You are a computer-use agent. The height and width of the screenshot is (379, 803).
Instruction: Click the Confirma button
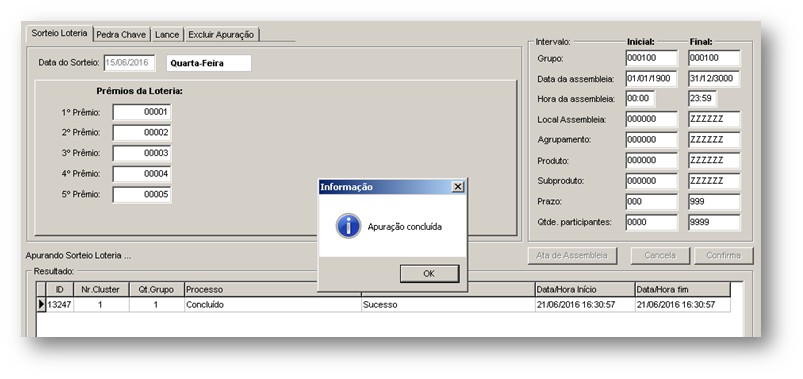coord(723,255)
